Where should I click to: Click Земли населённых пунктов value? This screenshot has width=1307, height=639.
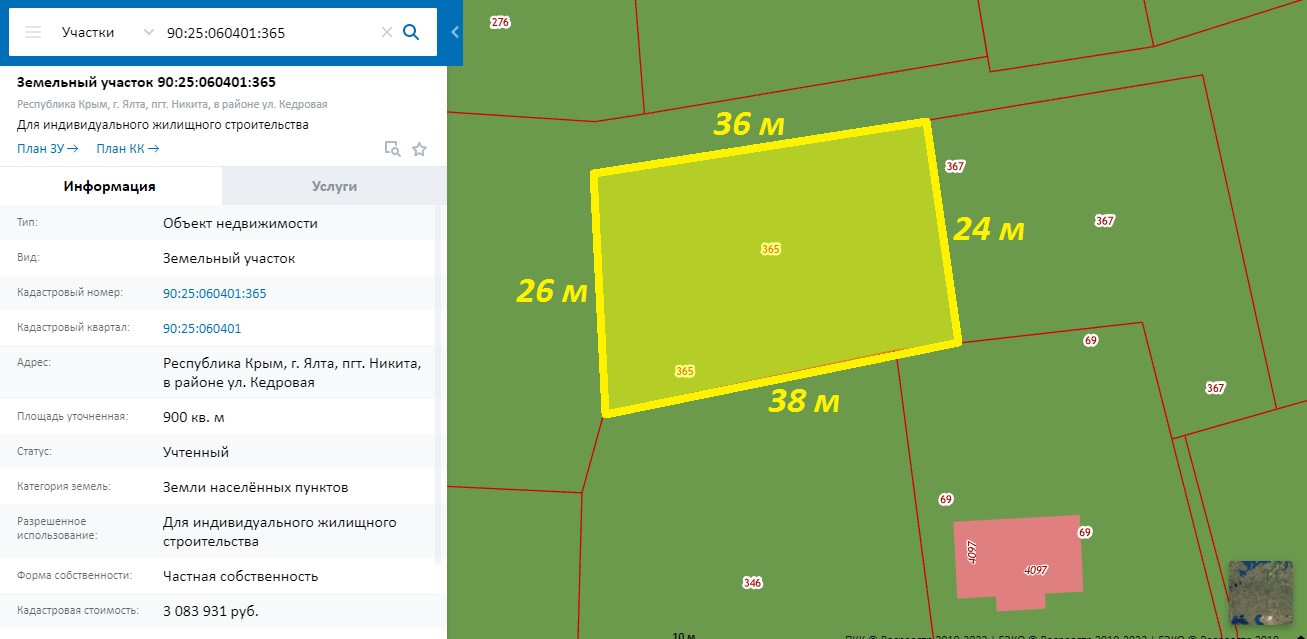click(256, 487)
